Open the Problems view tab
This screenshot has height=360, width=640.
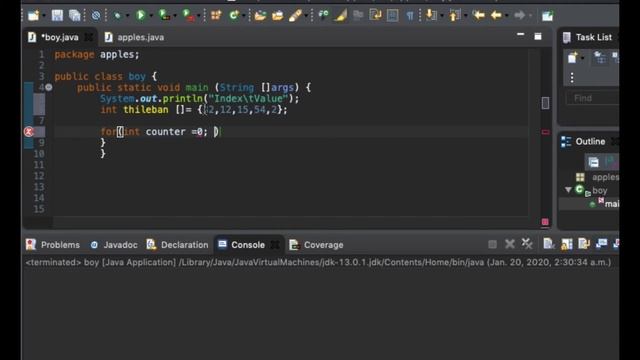53,244
